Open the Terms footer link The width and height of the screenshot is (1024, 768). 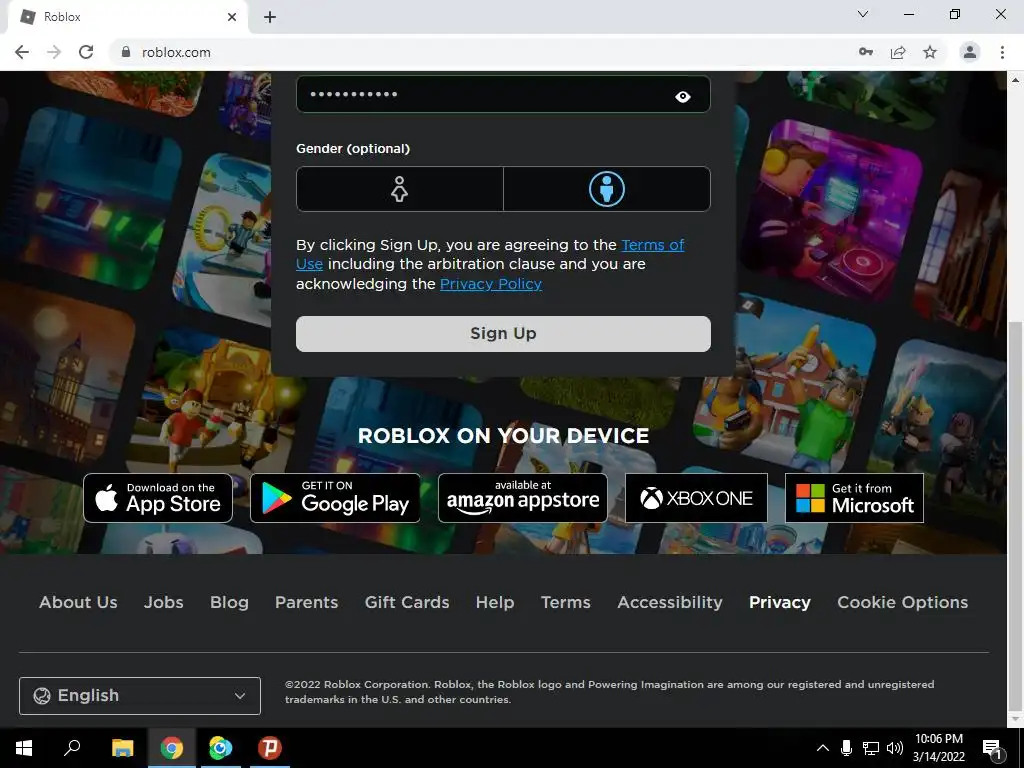(566, 602)
